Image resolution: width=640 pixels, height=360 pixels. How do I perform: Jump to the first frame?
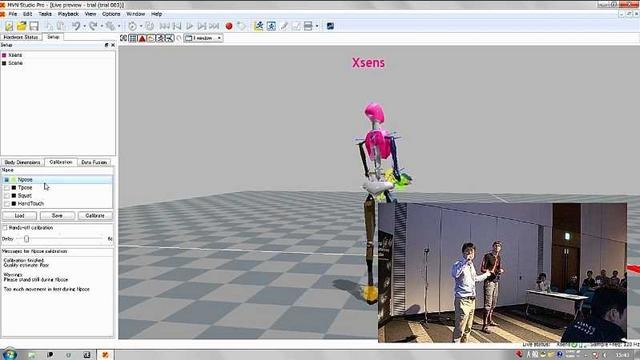click(165, 26)
